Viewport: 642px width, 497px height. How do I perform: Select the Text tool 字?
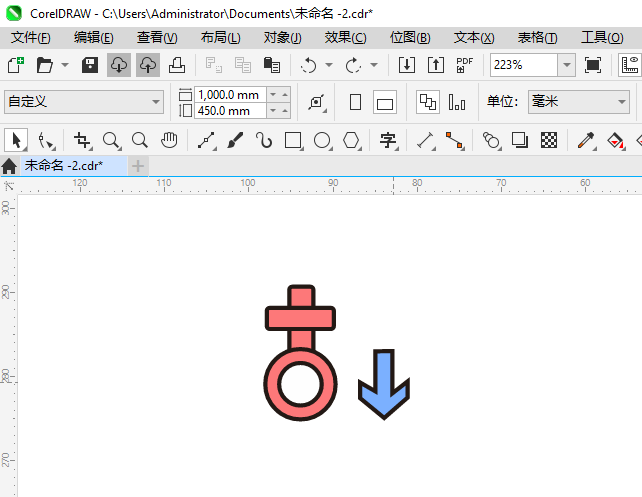tap(388, 140)
